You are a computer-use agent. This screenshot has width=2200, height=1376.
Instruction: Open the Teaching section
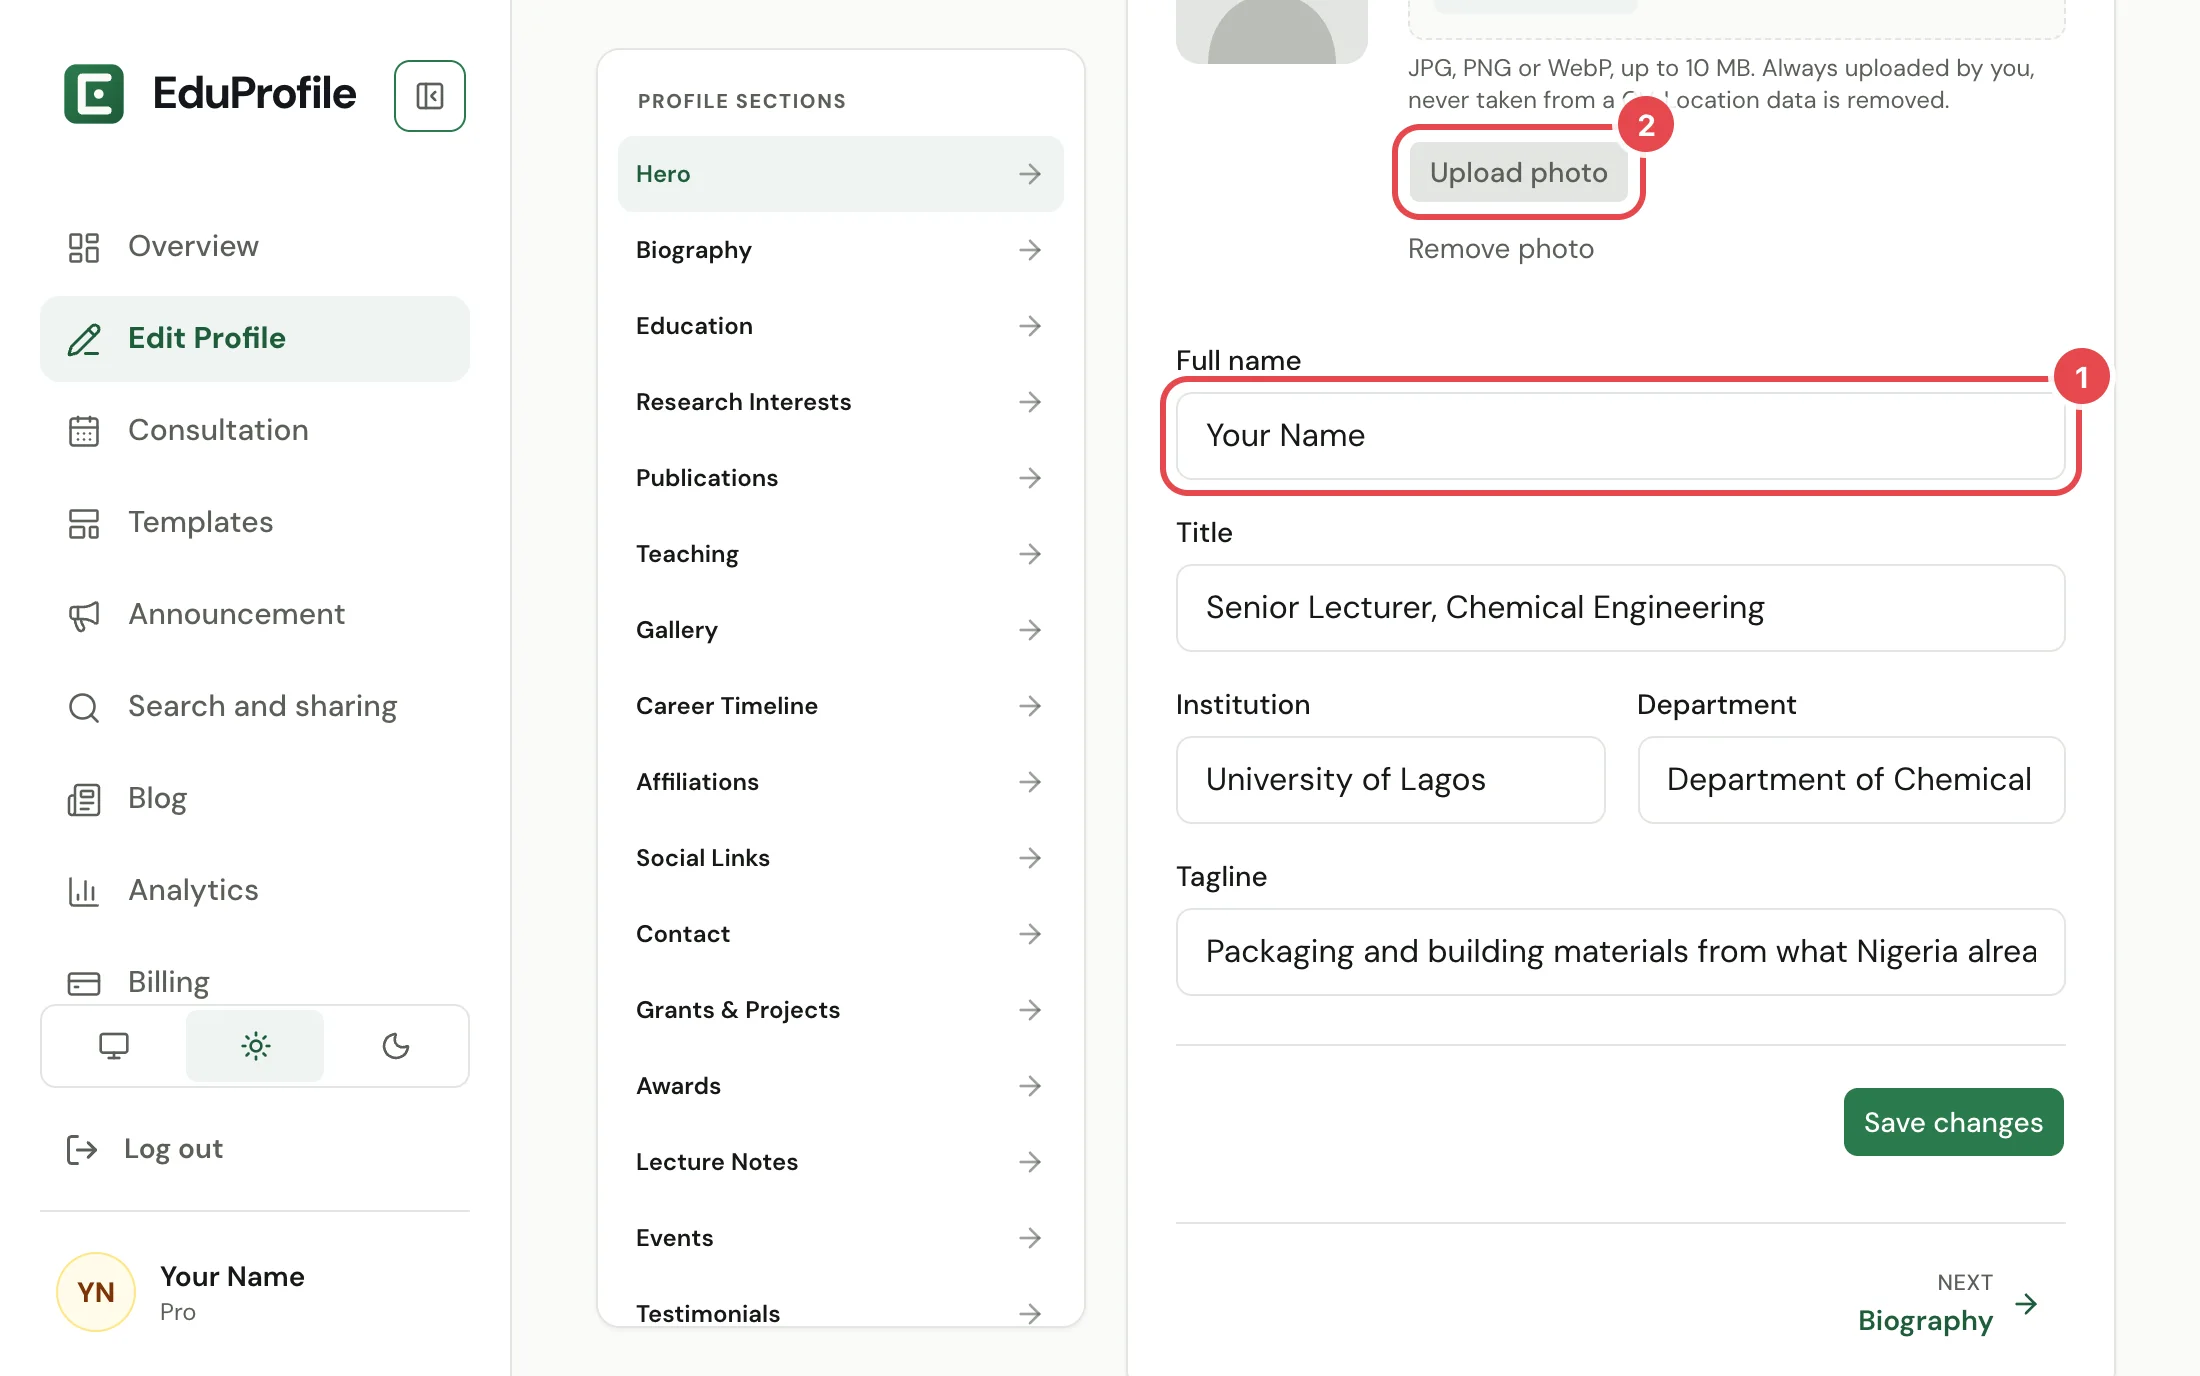(840, 554)
